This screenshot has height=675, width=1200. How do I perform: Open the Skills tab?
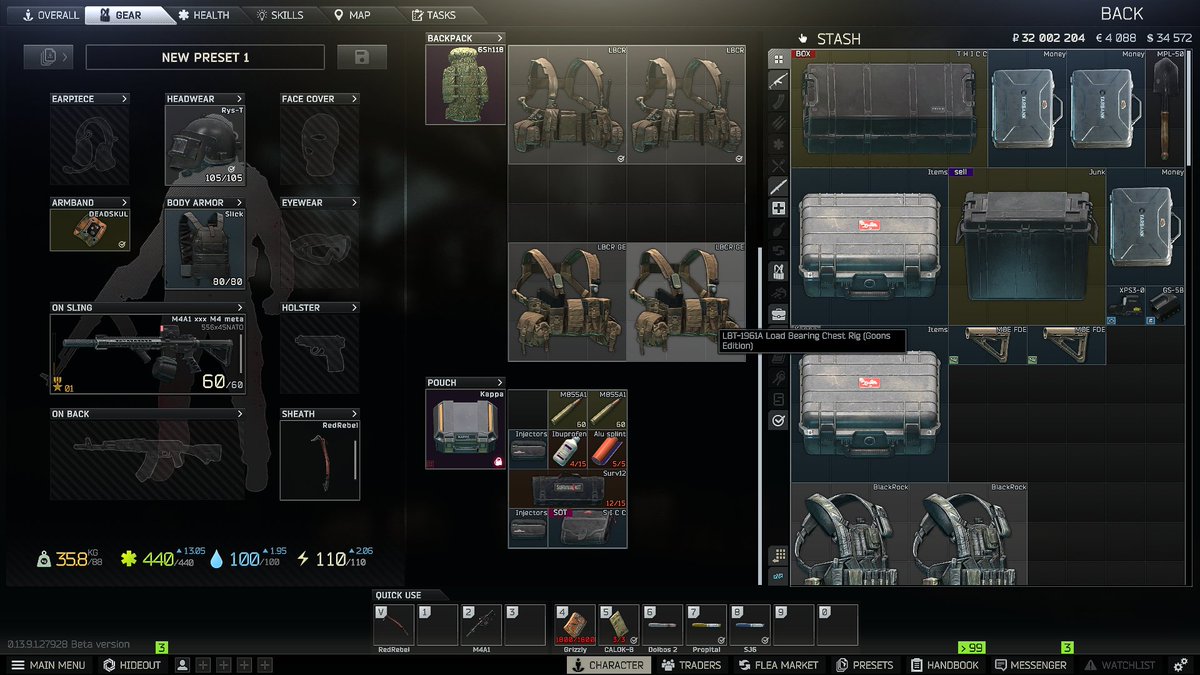coord(279,15)
